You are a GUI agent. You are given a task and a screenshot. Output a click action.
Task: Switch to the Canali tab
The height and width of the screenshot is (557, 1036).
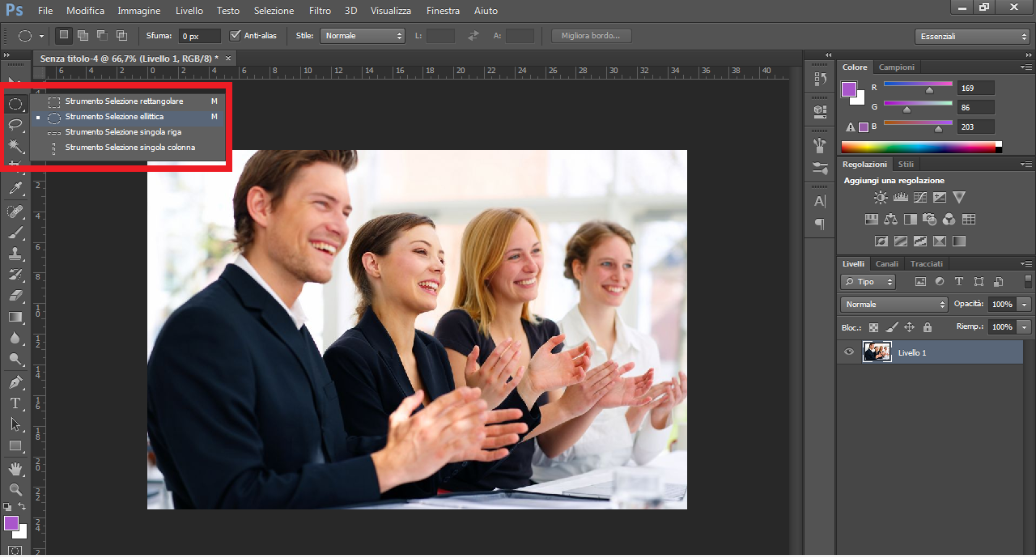[x=887, y=264]
